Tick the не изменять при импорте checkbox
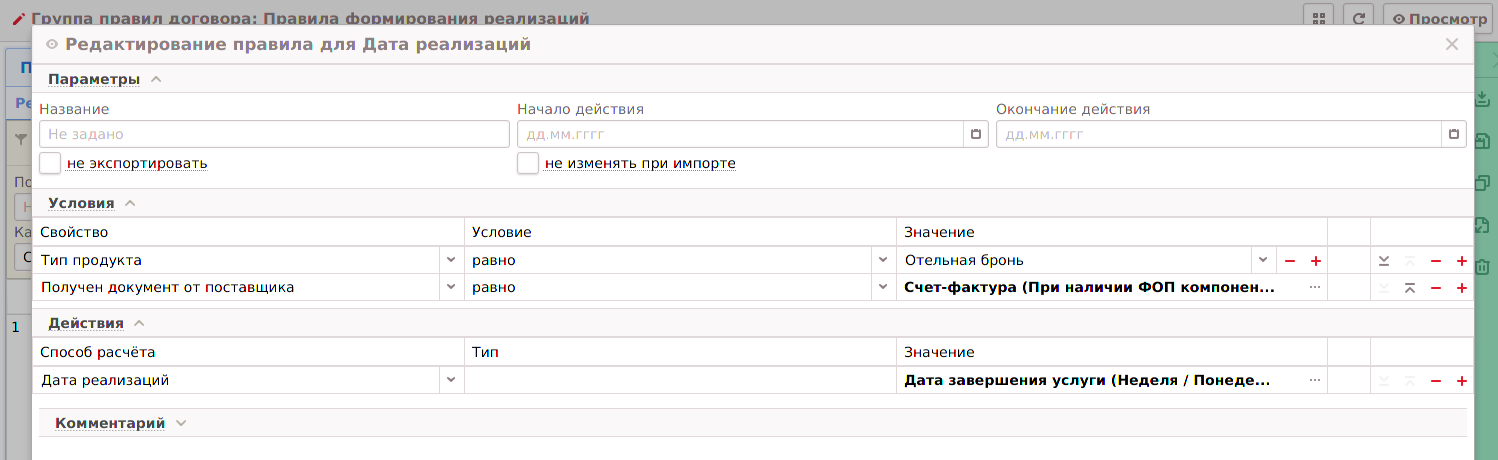Viewport: 1498px width, 460px height. point(528,163)
